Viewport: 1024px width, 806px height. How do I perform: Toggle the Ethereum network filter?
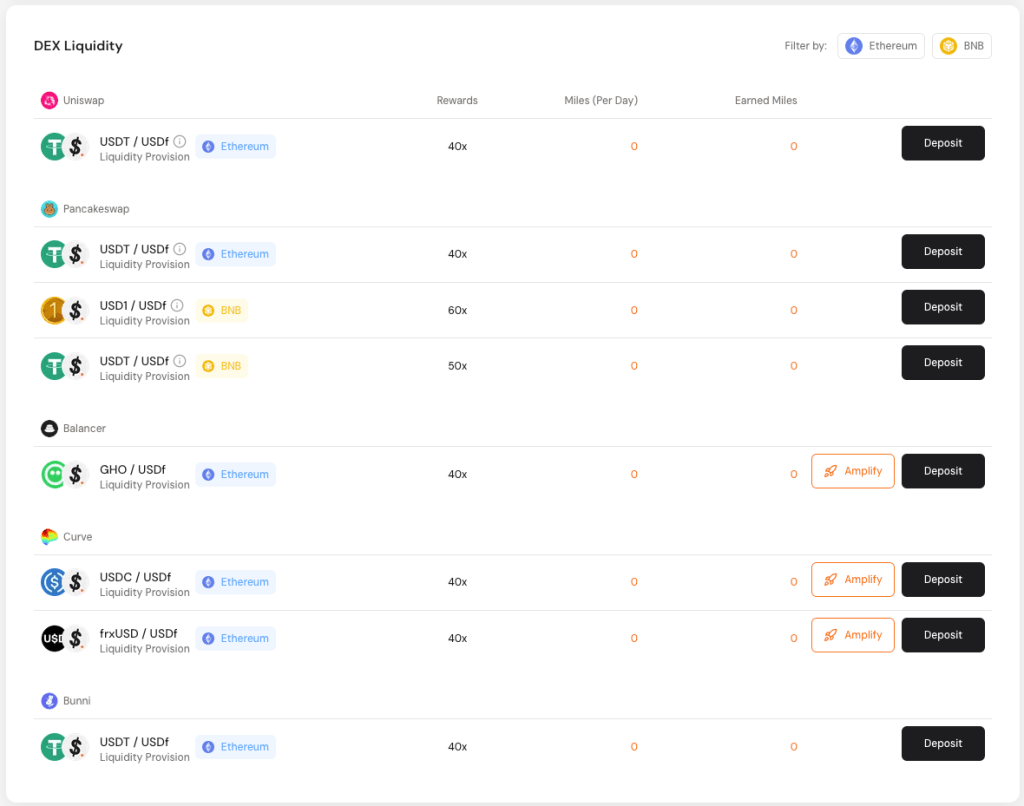pos(880,46)
